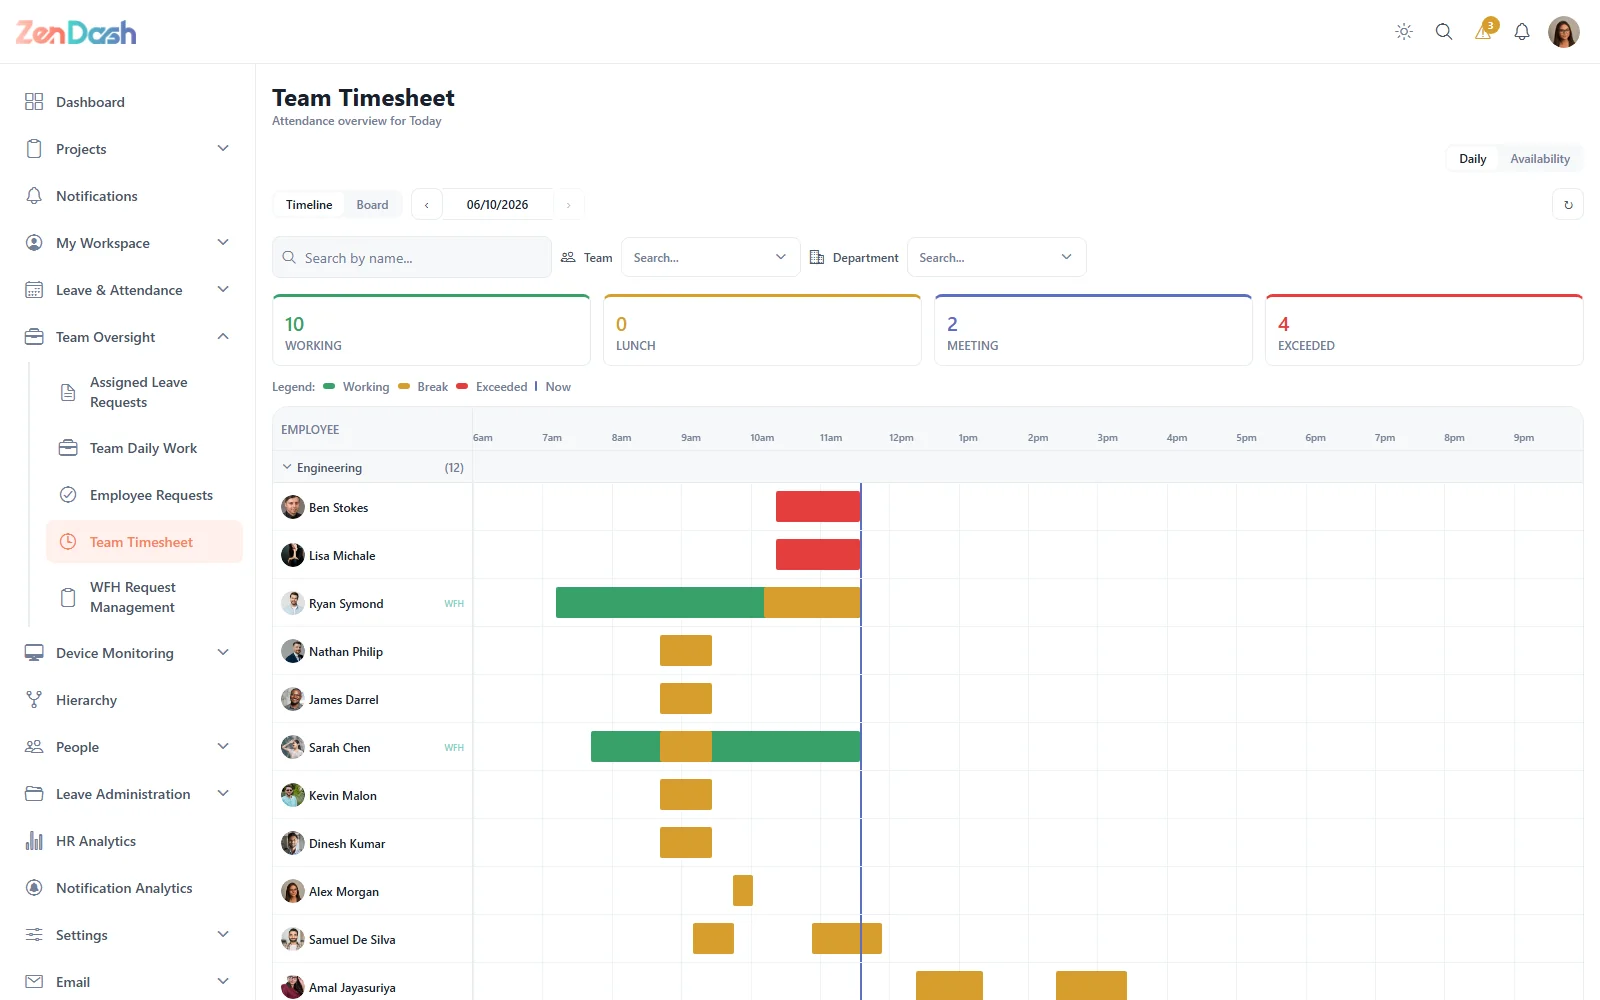Switch to Board view
Image resolution: width=1600 pixels, height=1000 pixels.
point(372,205)
